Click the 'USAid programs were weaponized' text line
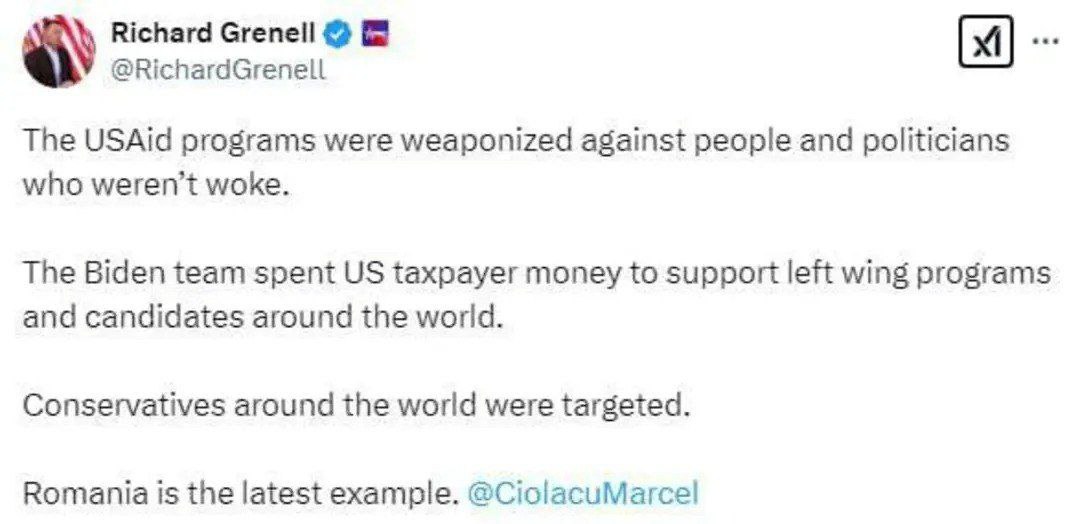This screenshot has width=1080, height=524. click(x=516, y=140)
